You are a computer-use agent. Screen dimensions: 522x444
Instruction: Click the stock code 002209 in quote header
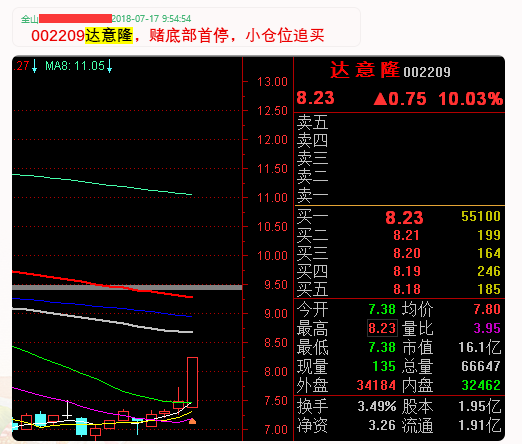pyautogui.click(x=427, y=72)
